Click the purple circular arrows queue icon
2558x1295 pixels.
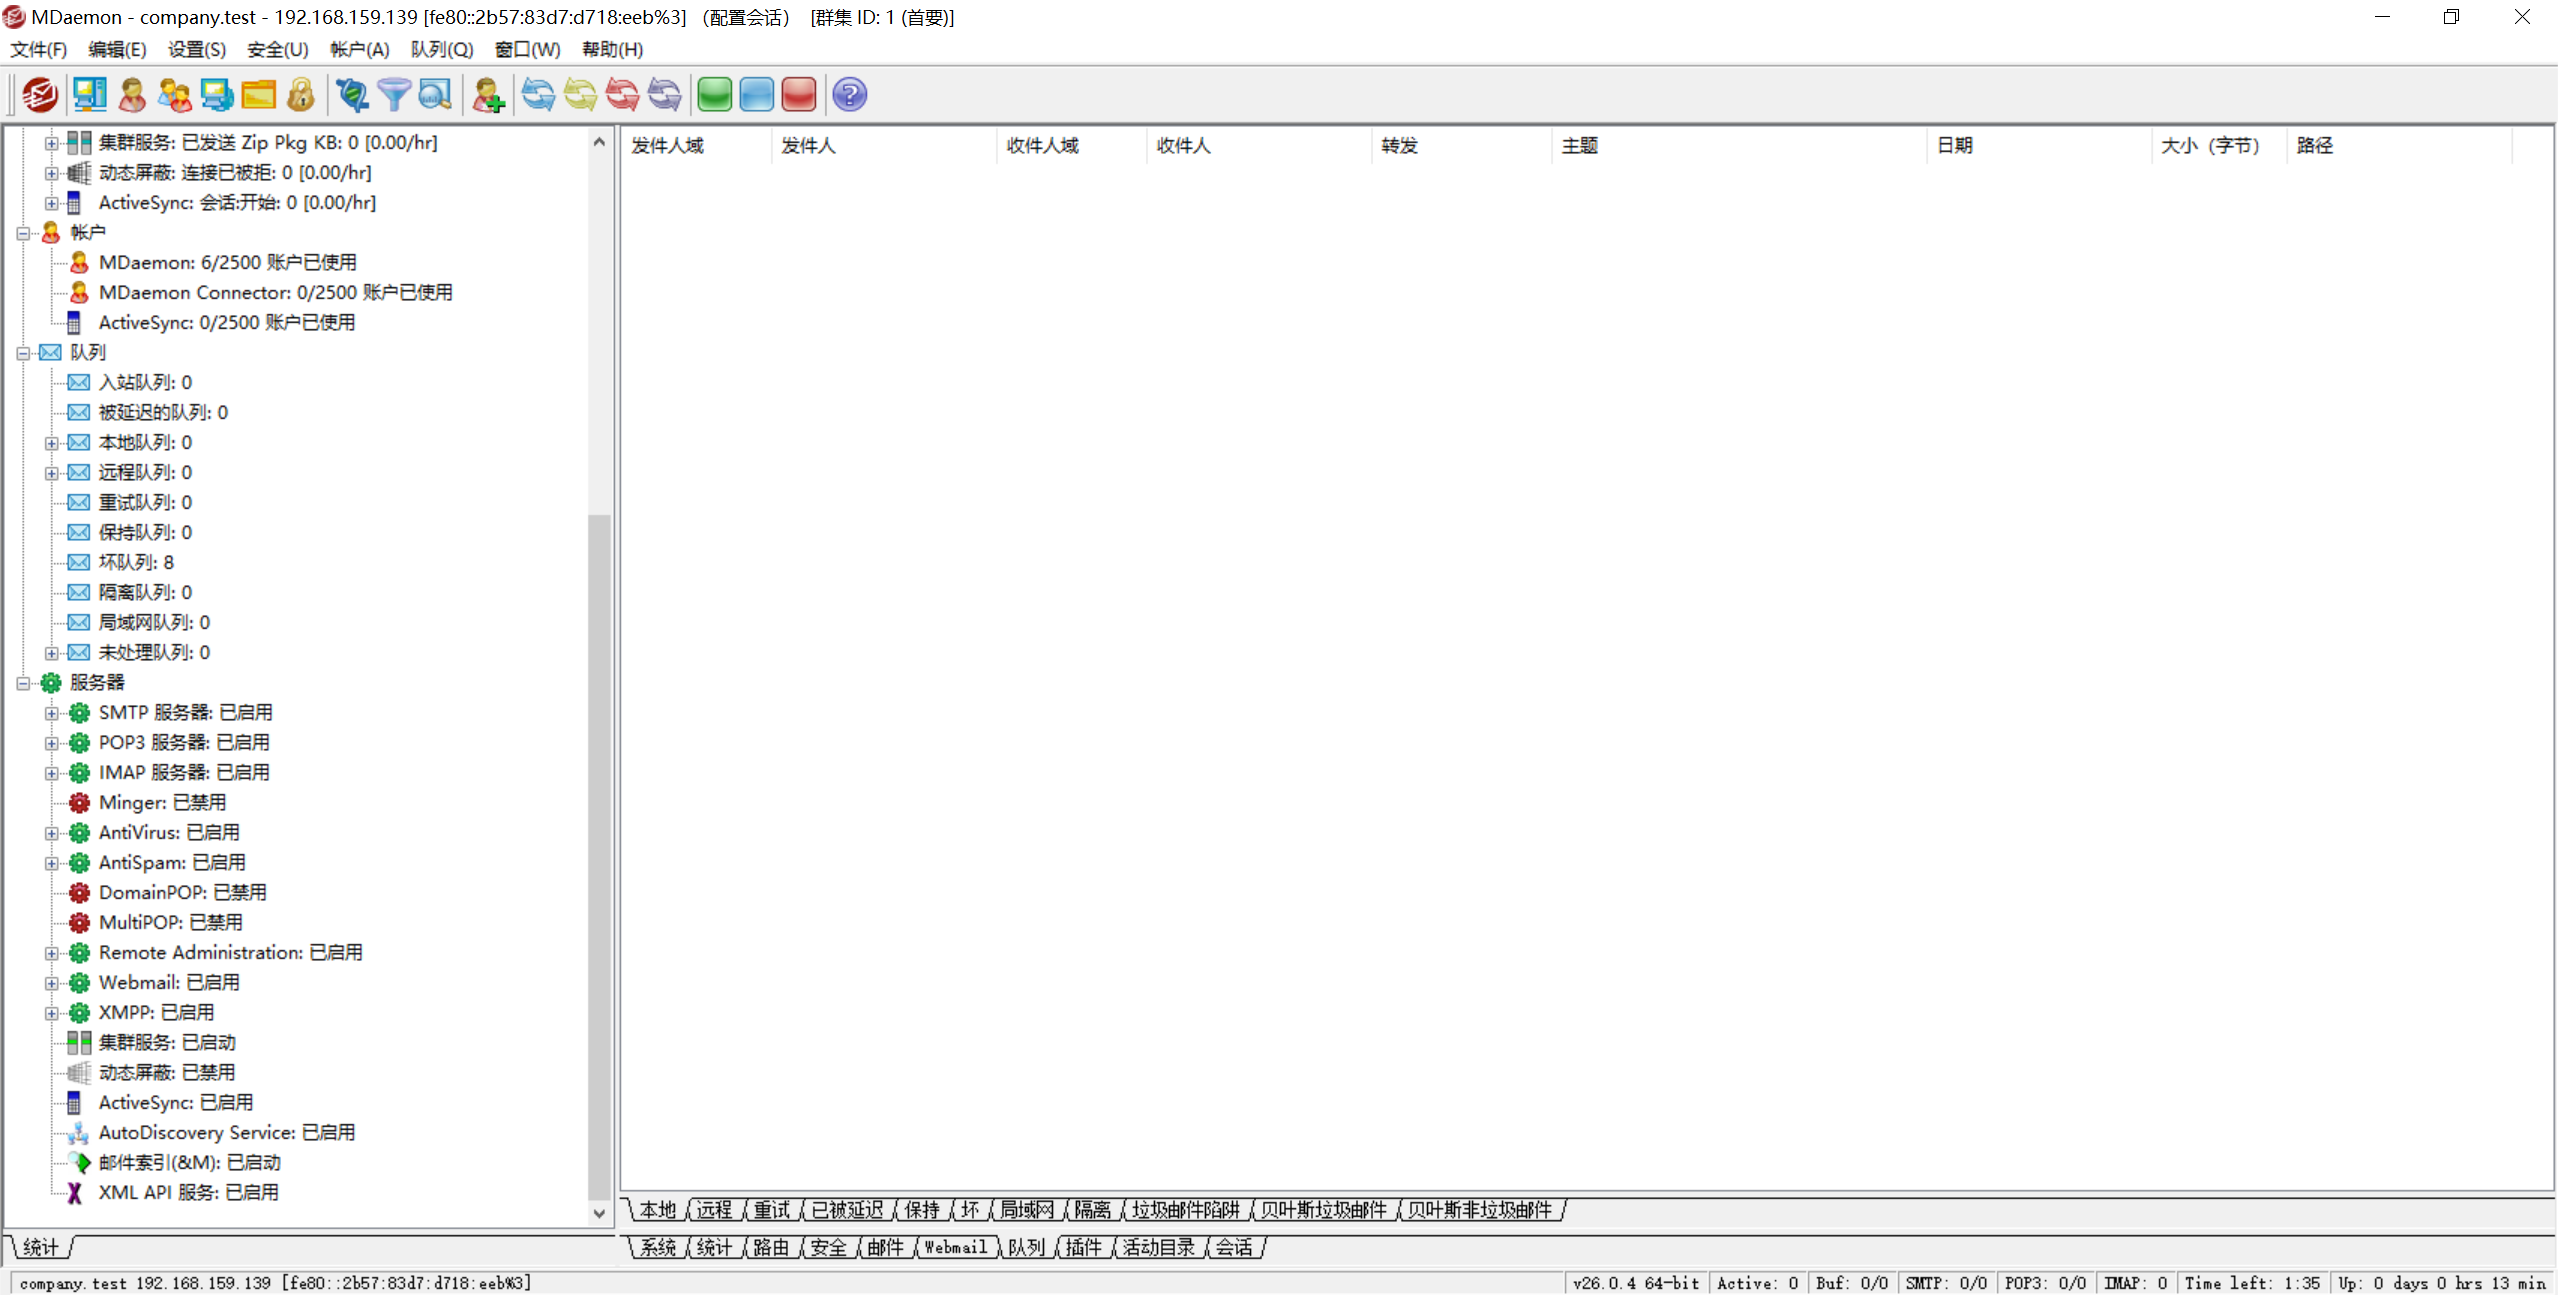(664, 95)
